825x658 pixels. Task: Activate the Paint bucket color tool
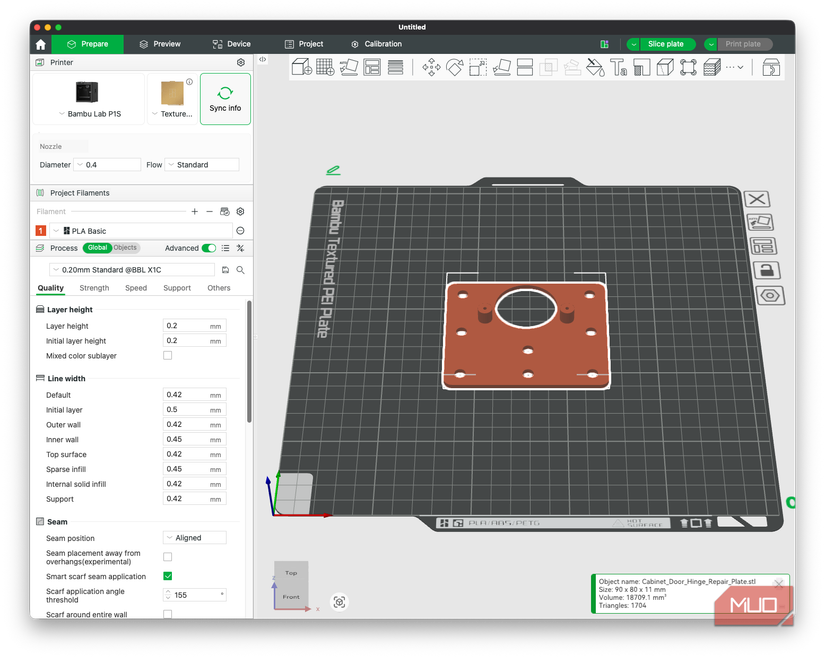tap(595, 67)
